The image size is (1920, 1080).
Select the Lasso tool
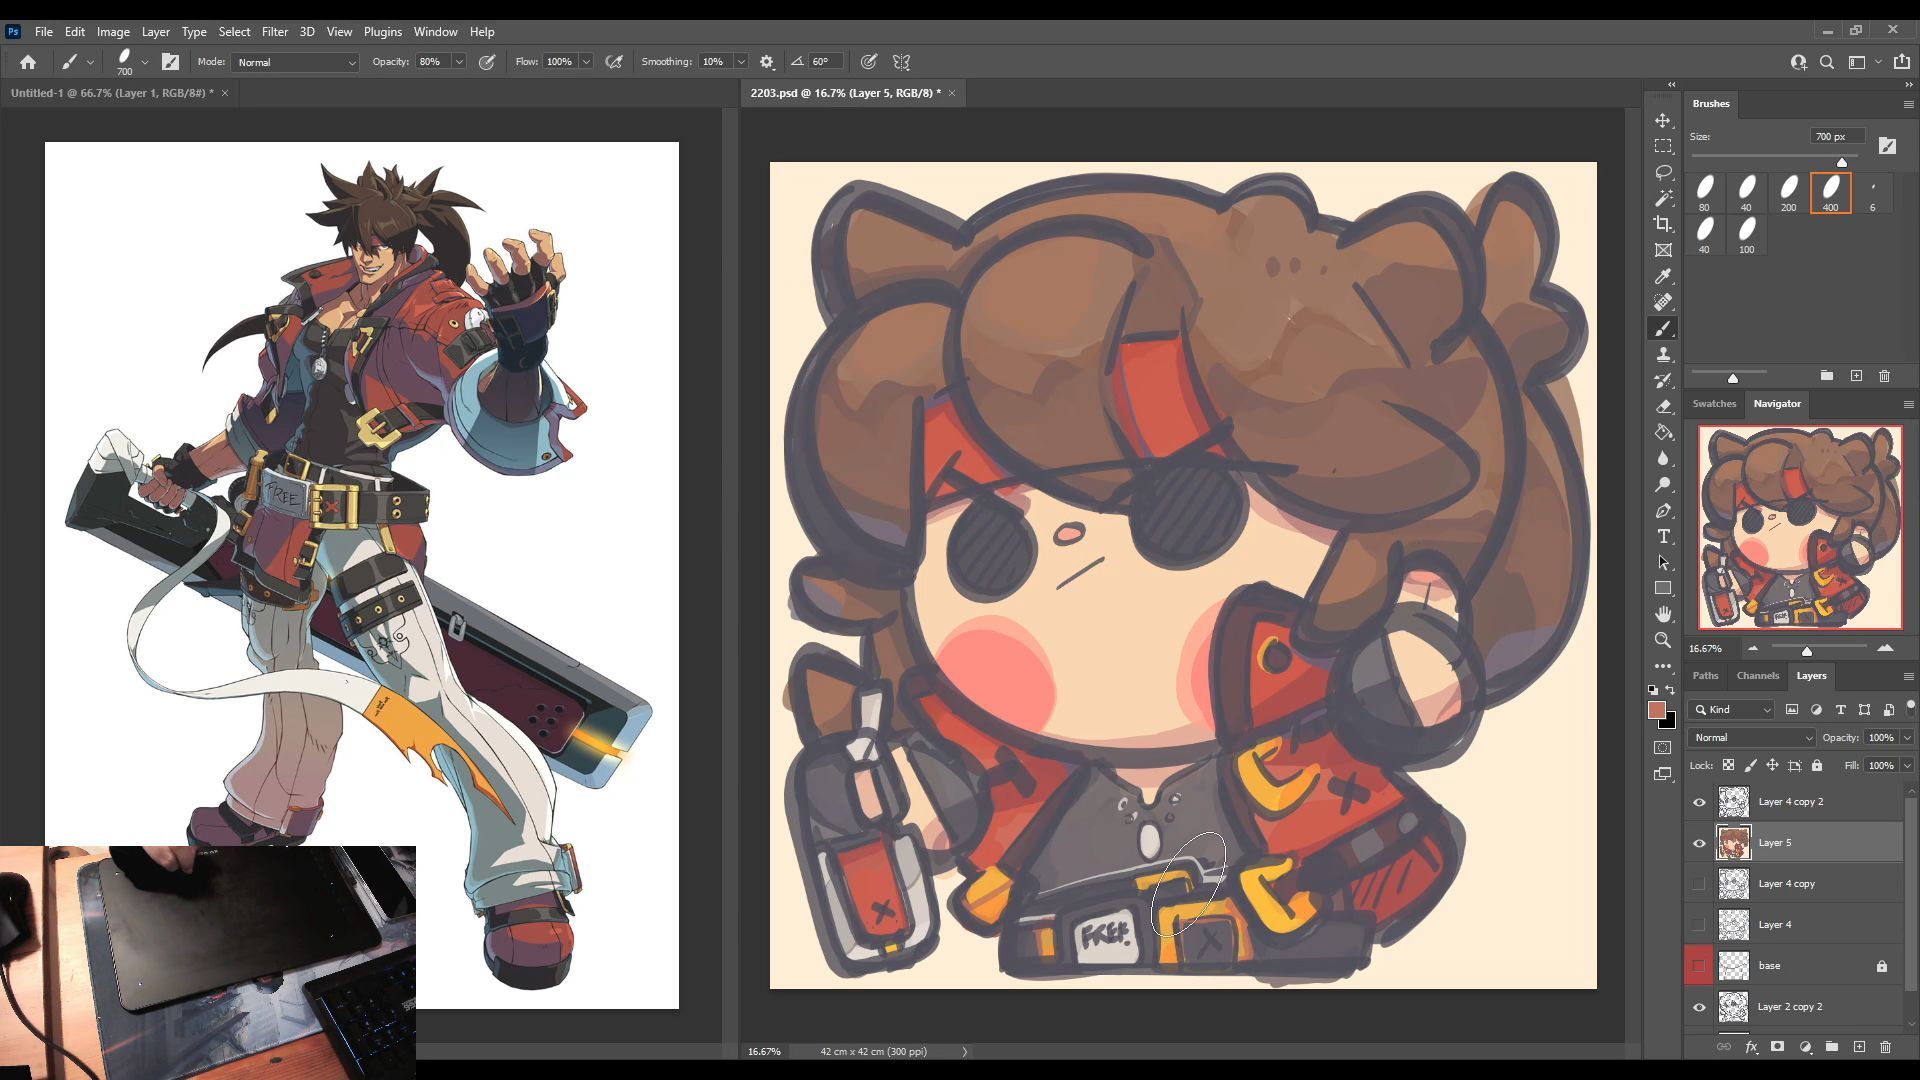tap(1663, 172)
